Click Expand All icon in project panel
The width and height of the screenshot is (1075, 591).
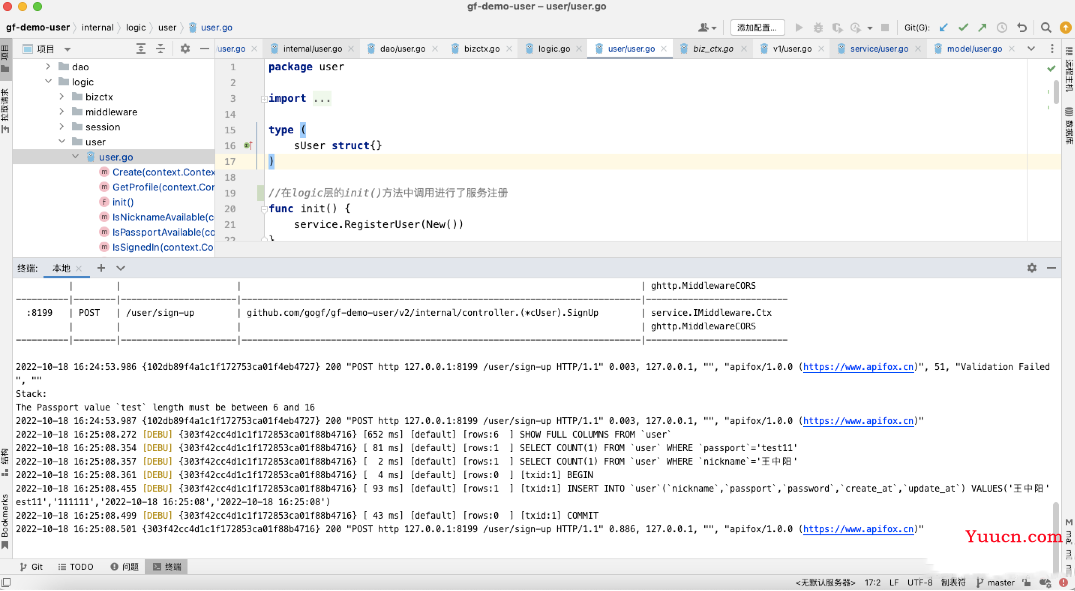pyautogui.click(x=141, y=49)
